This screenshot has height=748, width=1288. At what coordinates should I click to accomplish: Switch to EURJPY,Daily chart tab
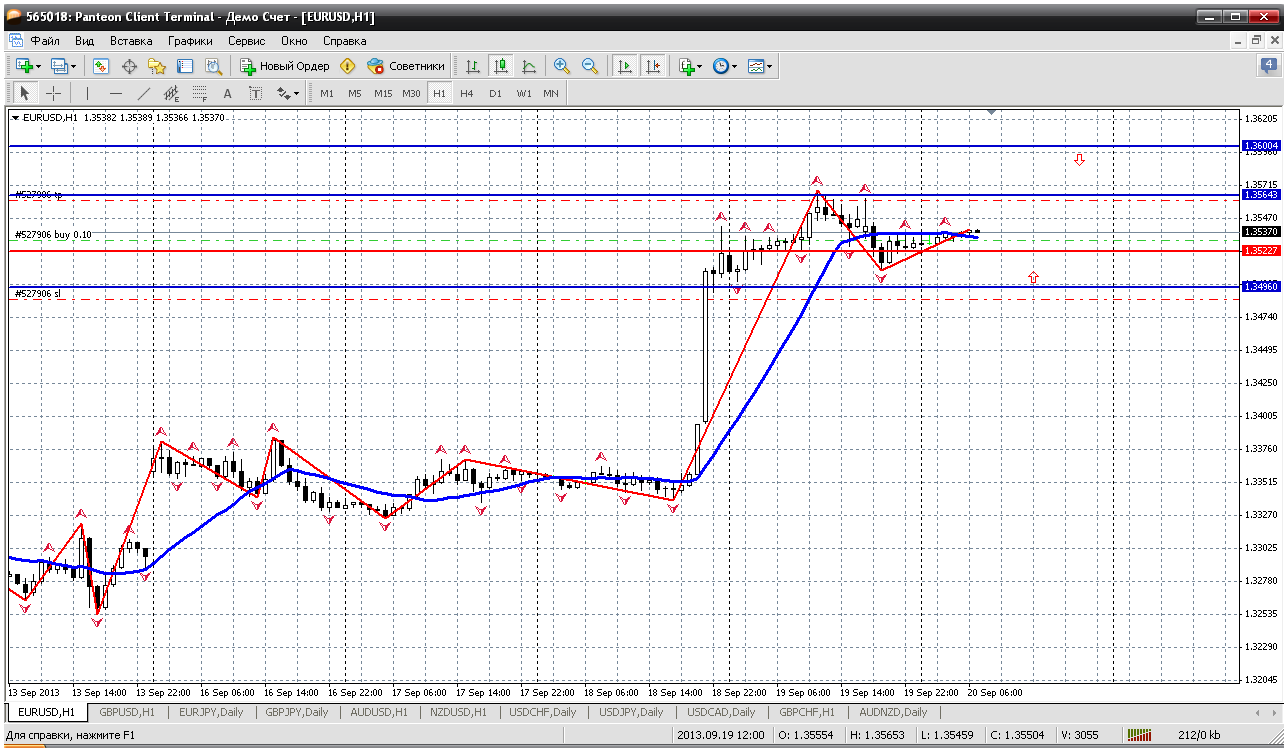tap(211, 712)
